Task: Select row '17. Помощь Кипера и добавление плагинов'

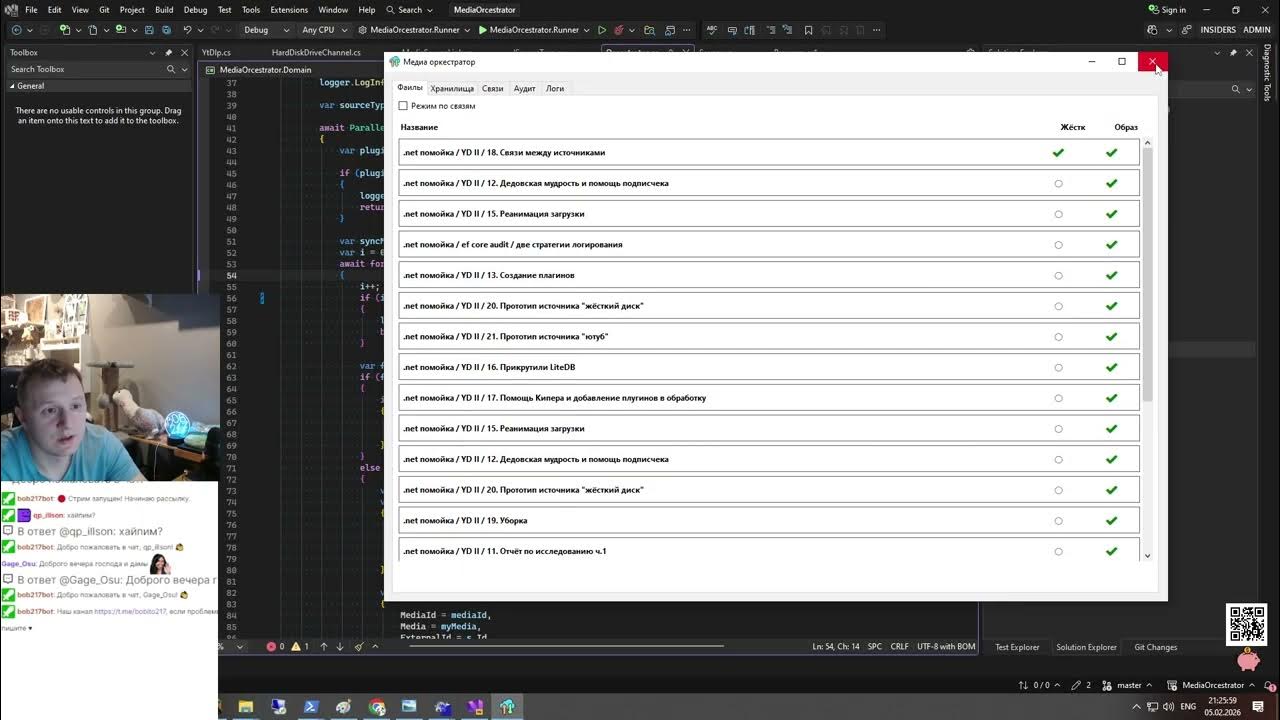Action: click(768, 398)
